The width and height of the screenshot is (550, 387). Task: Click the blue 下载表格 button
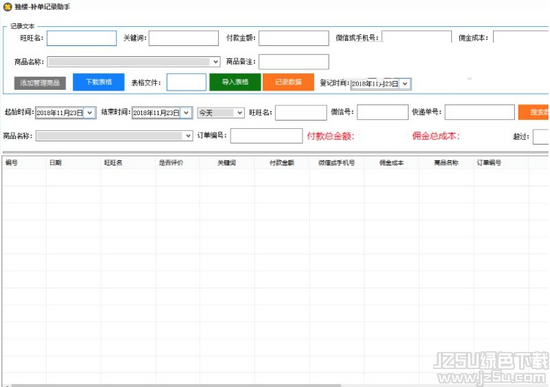[x=99, y=82]
